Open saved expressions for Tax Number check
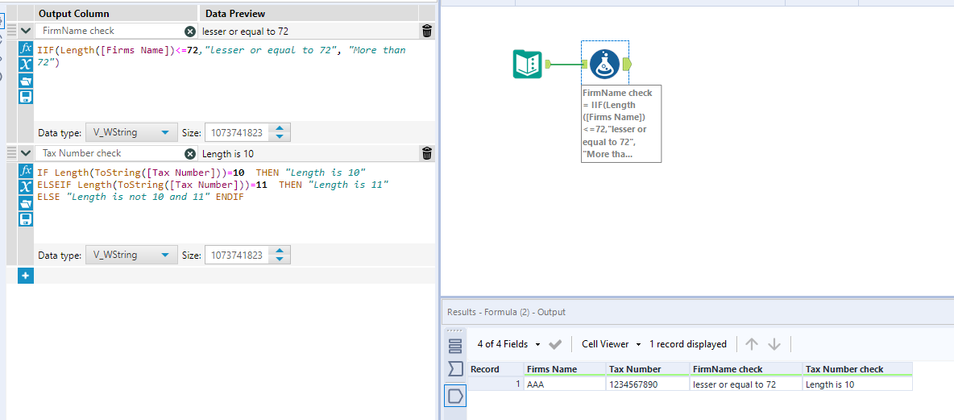 coord(26,203)
